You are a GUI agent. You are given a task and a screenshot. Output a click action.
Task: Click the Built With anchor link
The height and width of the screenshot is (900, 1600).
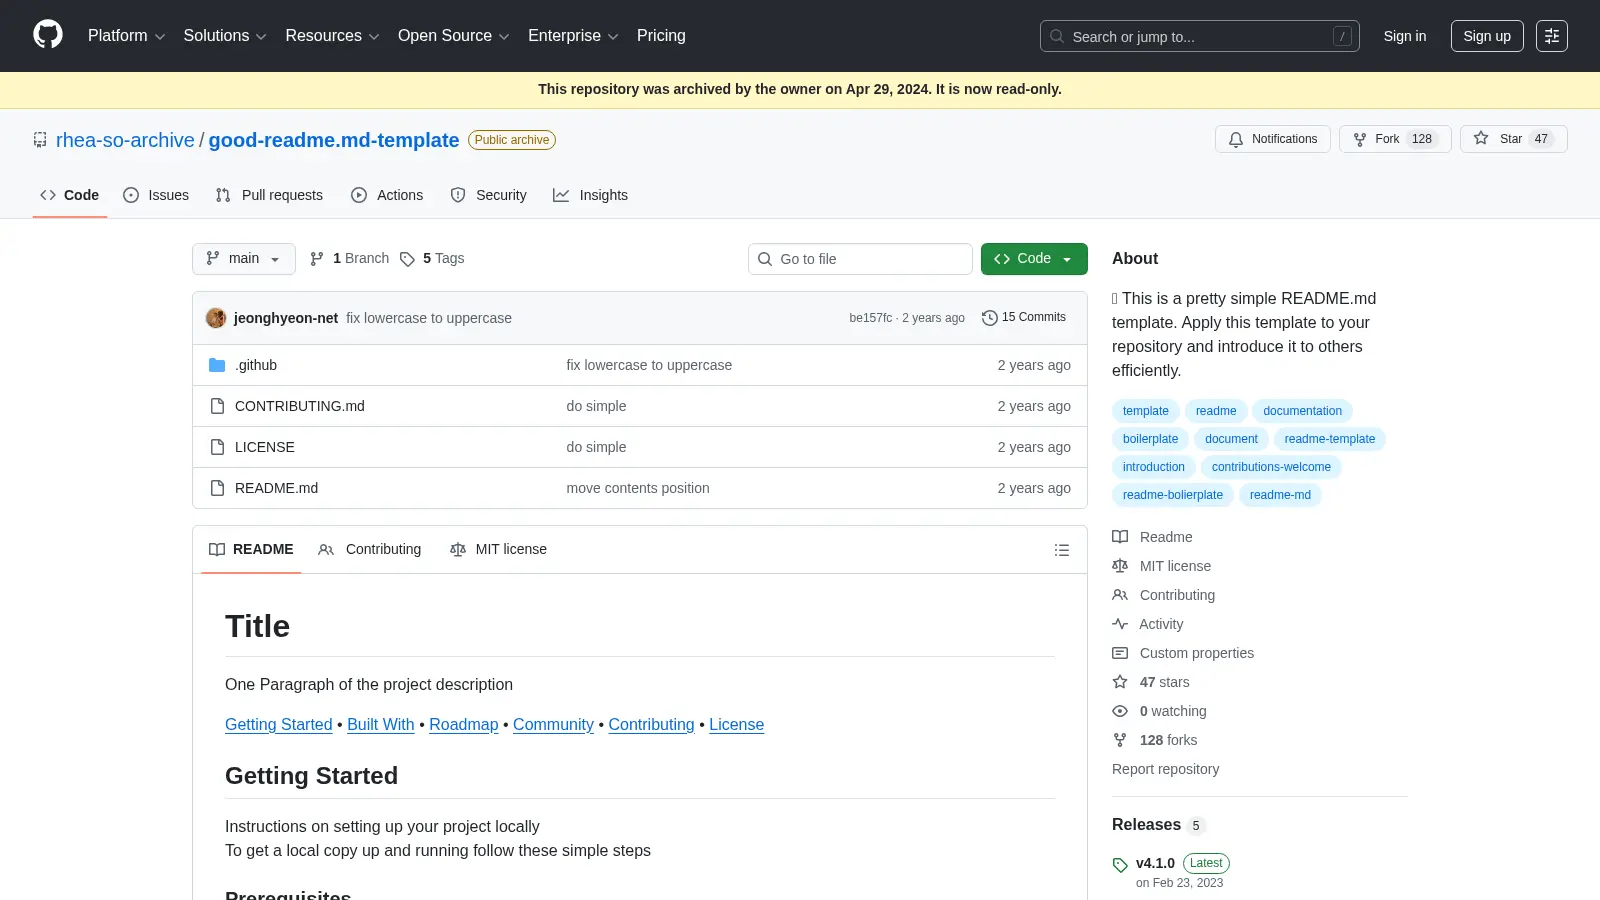[381, 724]
